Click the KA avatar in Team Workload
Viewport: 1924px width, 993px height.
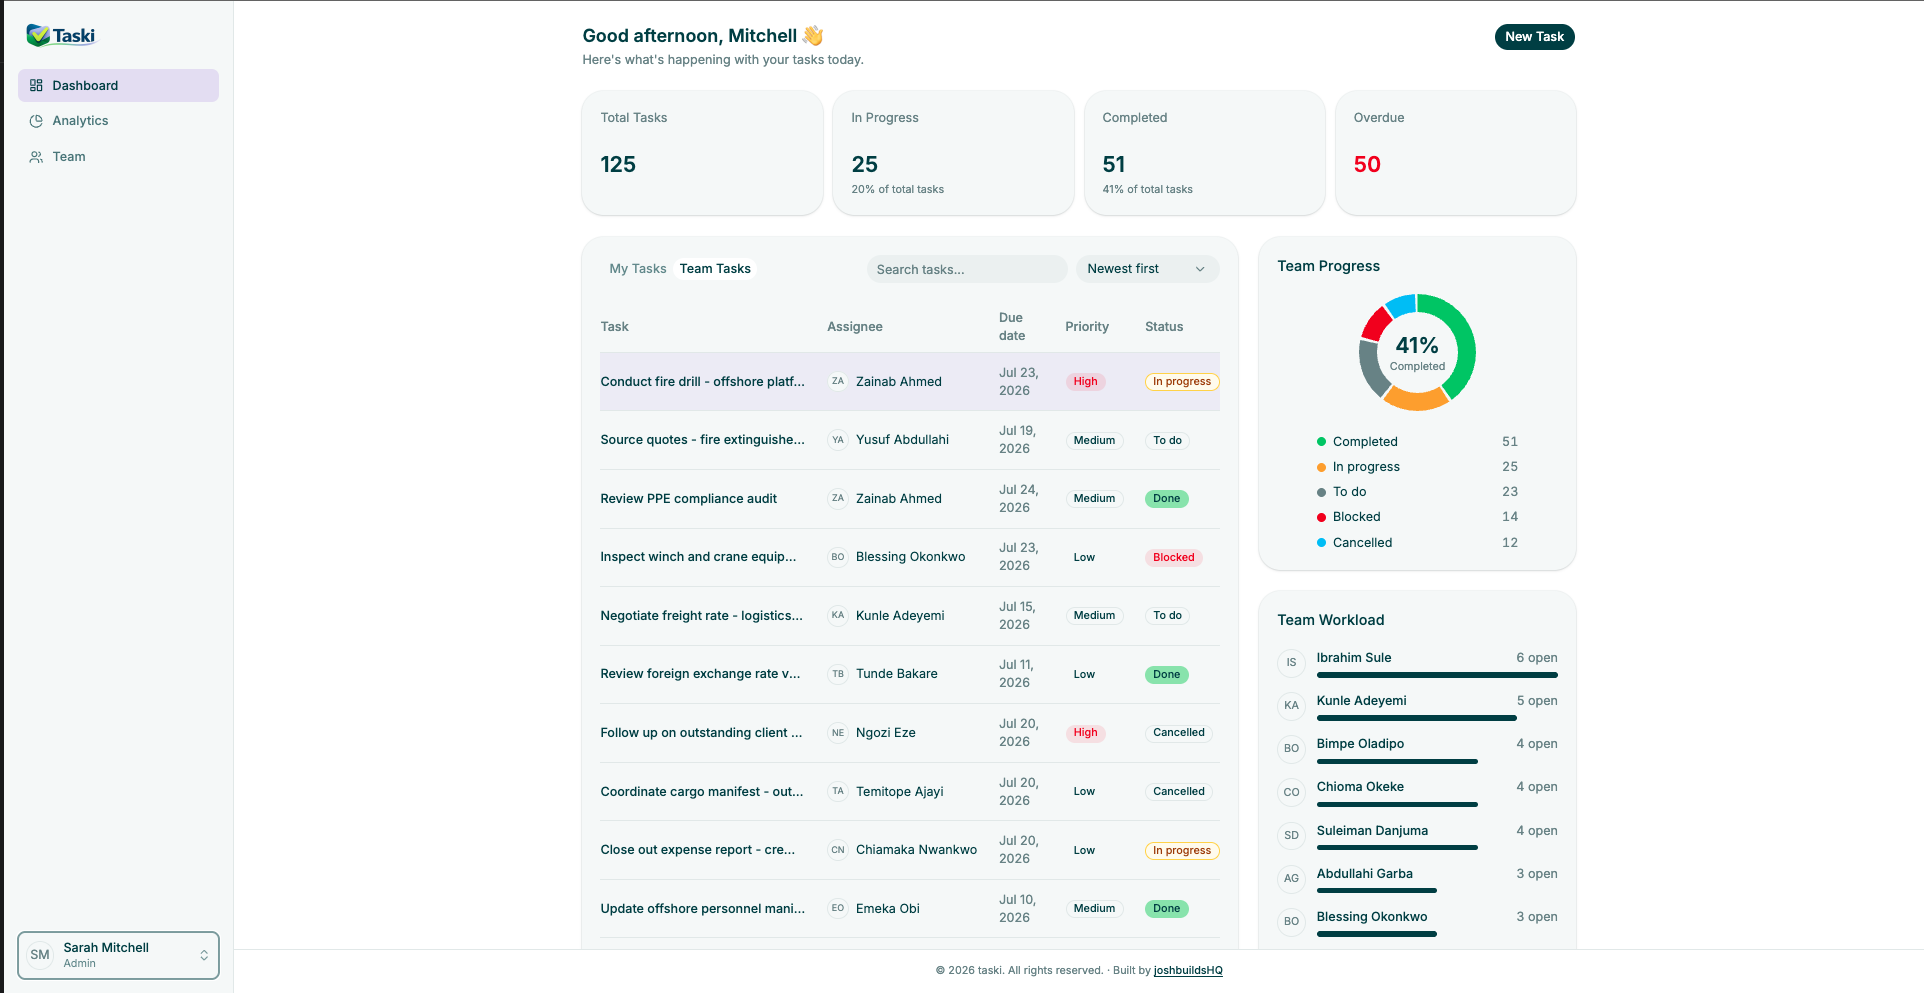coord(1292,705)
